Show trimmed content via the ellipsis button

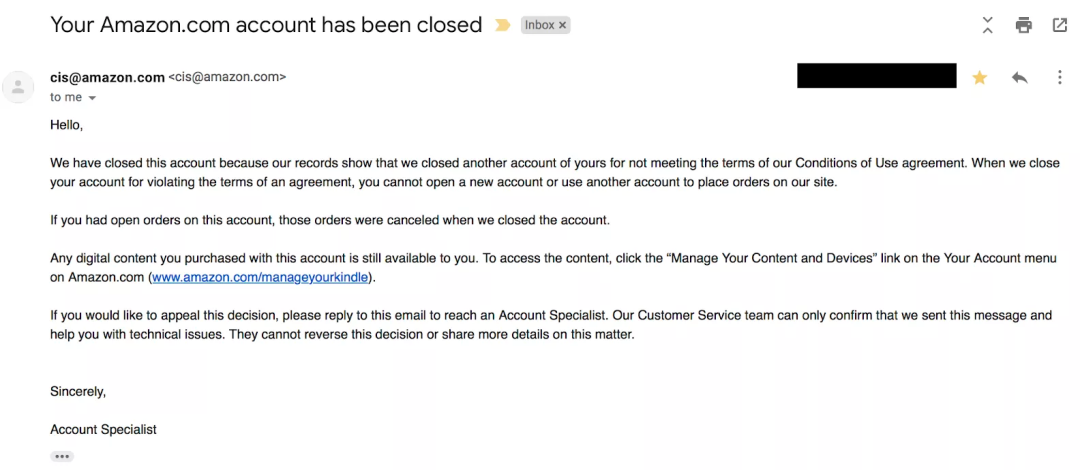tap(62, 456)
